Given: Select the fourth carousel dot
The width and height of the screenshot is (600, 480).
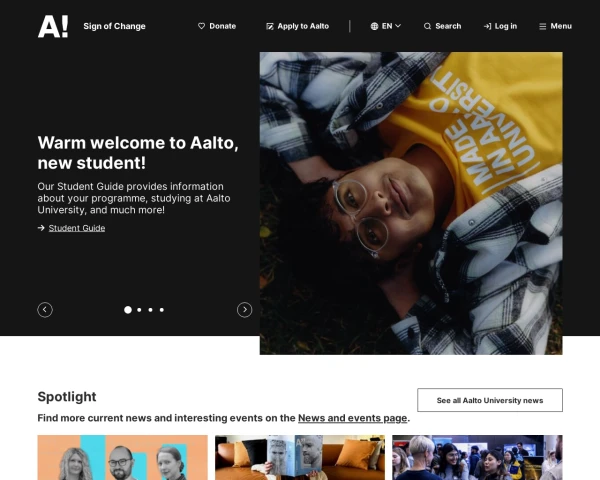Looking at the screenshot, I should click(162, 310).
